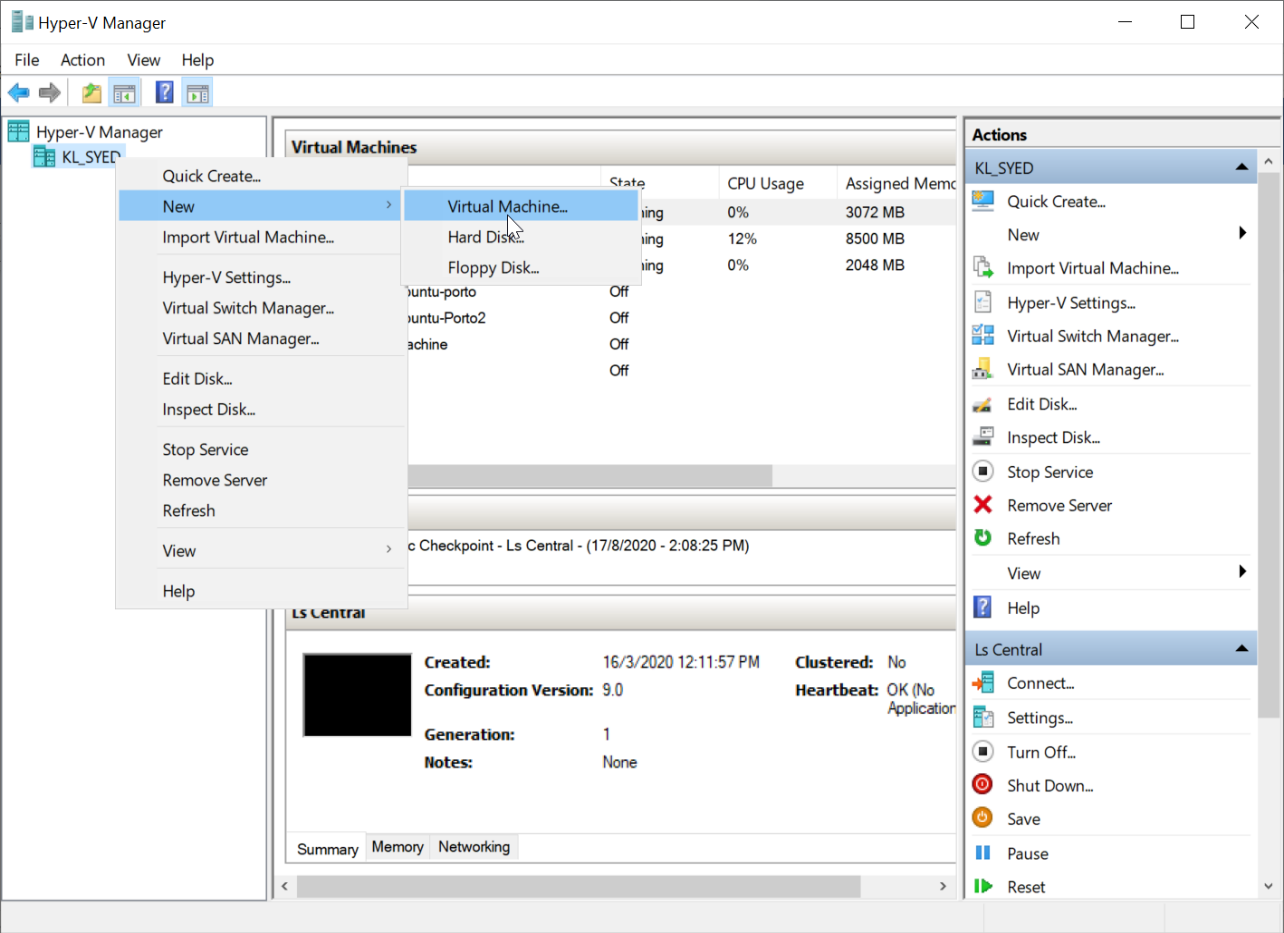Click the orange Shut Down icon
This screenshot has width=1284, height=933.
(x=983, y=785)
